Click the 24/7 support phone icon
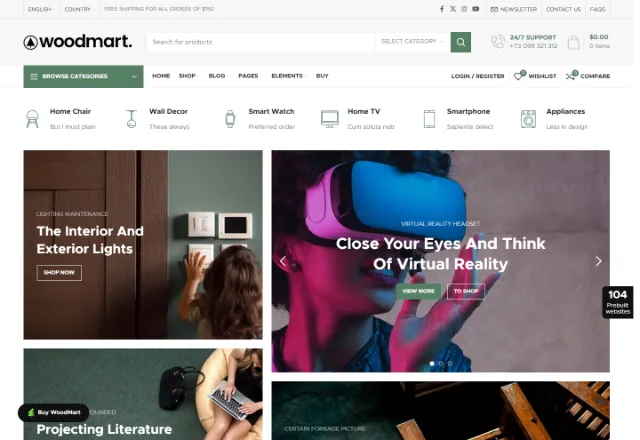This screenshot has width=640, height=440. pos(498,42)
